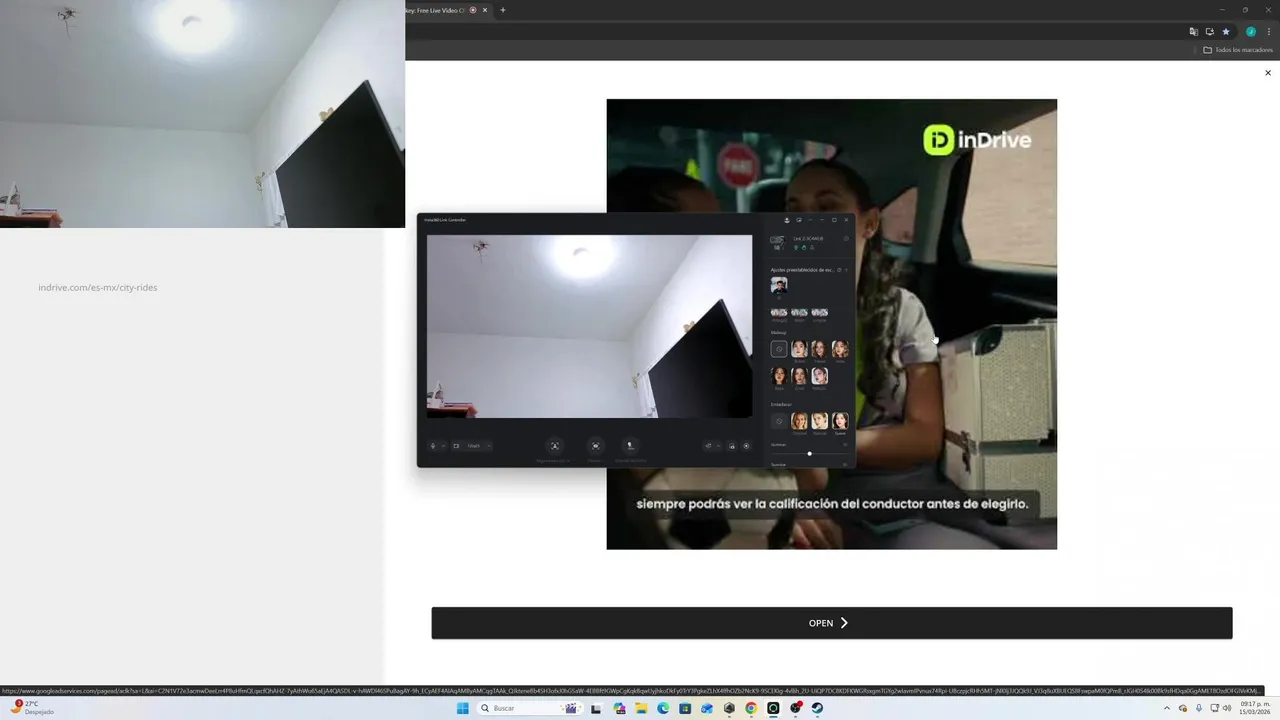
Task: Apply the first makeup face preset
Action: tap(799, 349)
